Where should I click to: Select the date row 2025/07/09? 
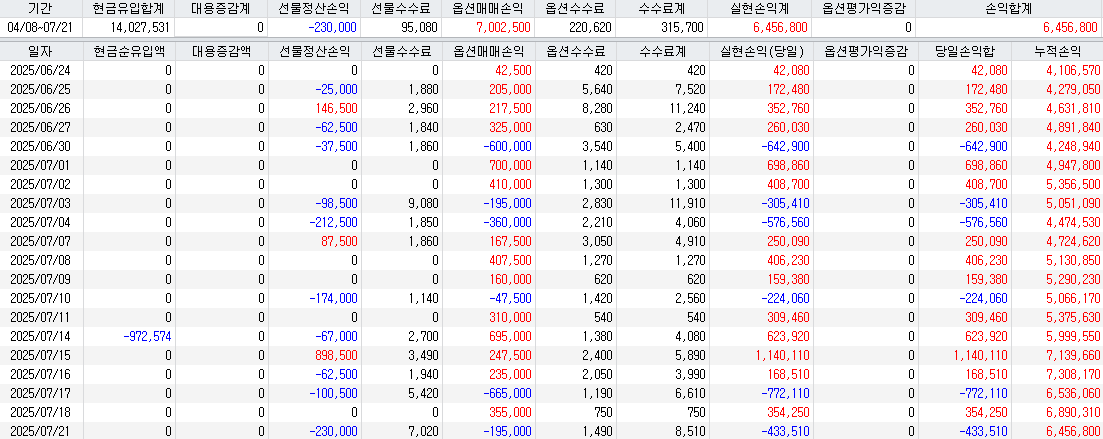point(41,279)
